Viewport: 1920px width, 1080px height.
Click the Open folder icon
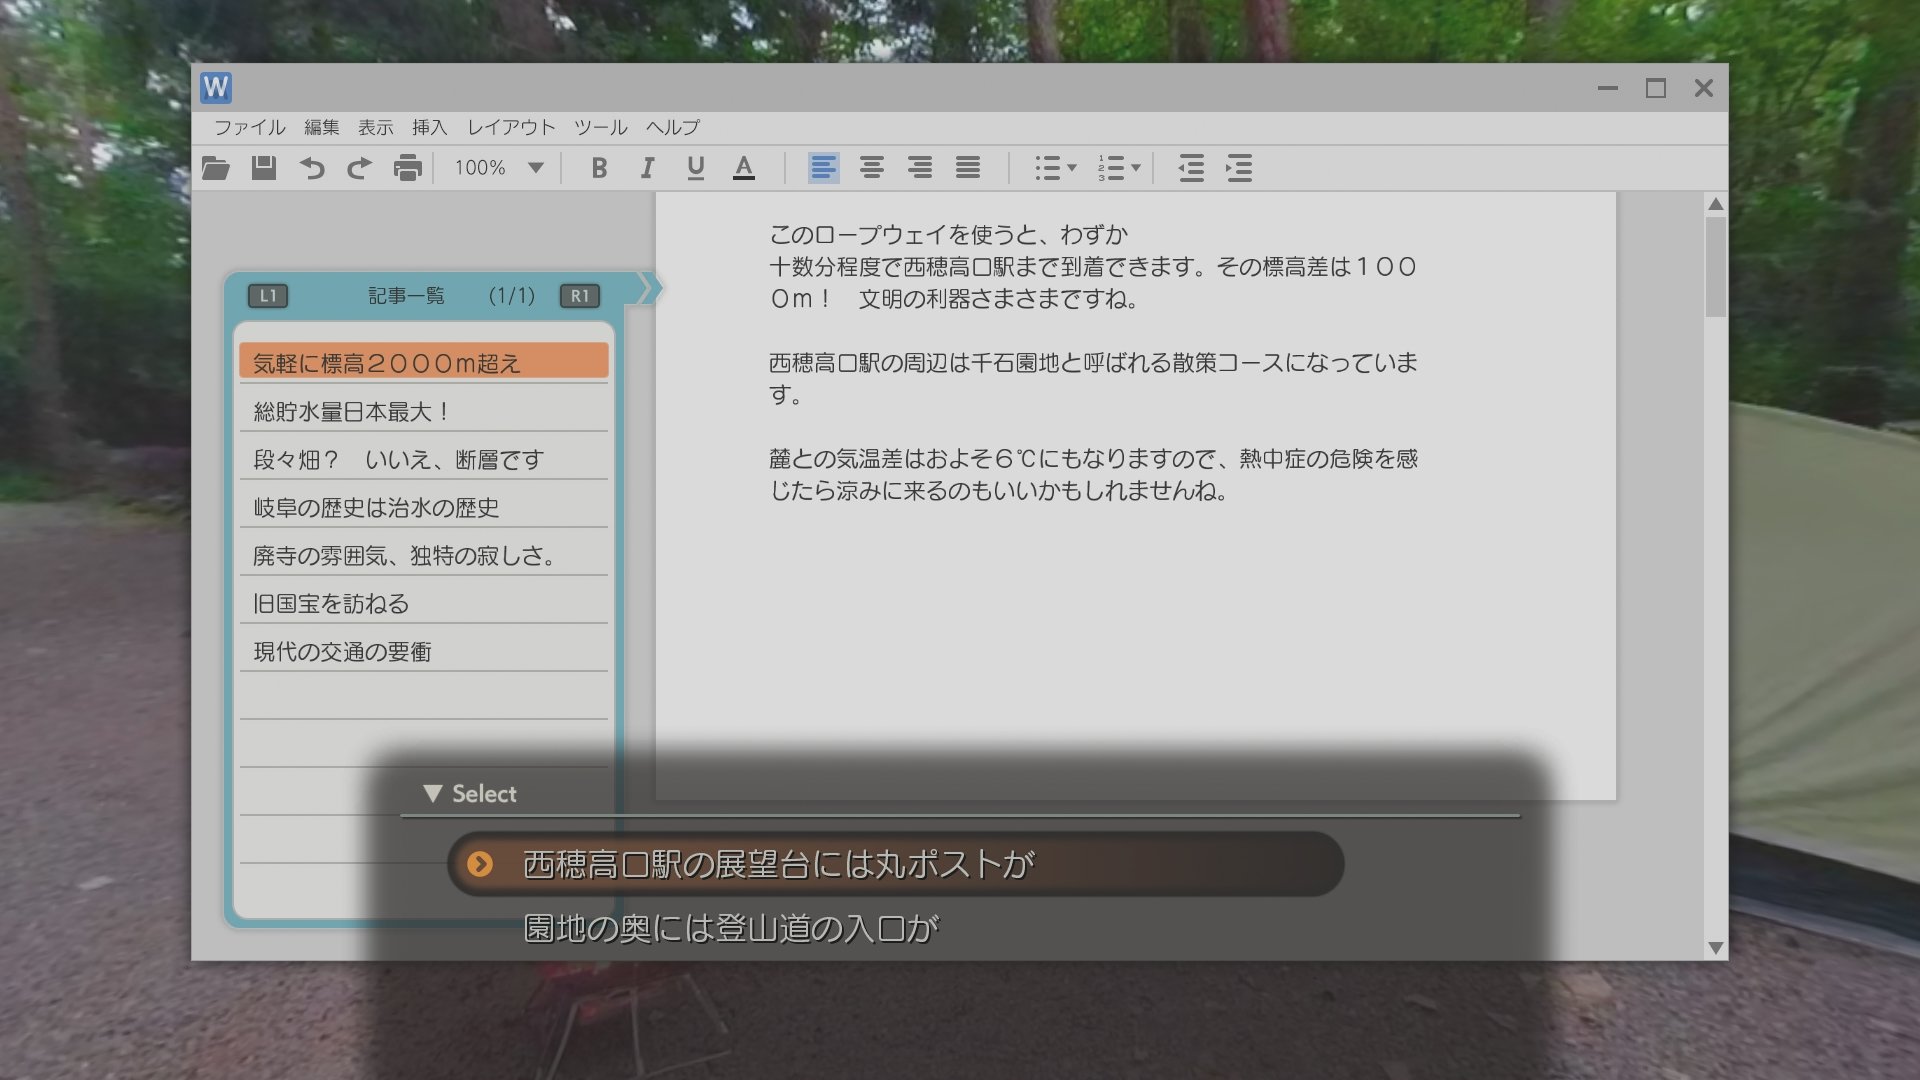click(215, 168)
